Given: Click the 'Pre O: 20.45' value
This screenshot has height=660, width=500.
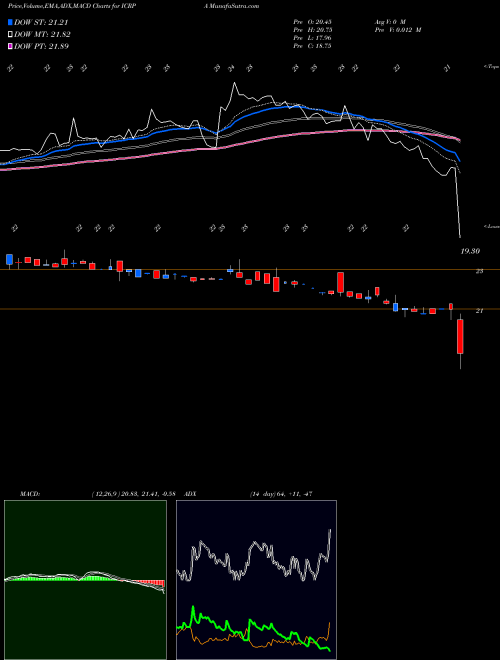Looking at the screenshot, I should tap(312, 21).
